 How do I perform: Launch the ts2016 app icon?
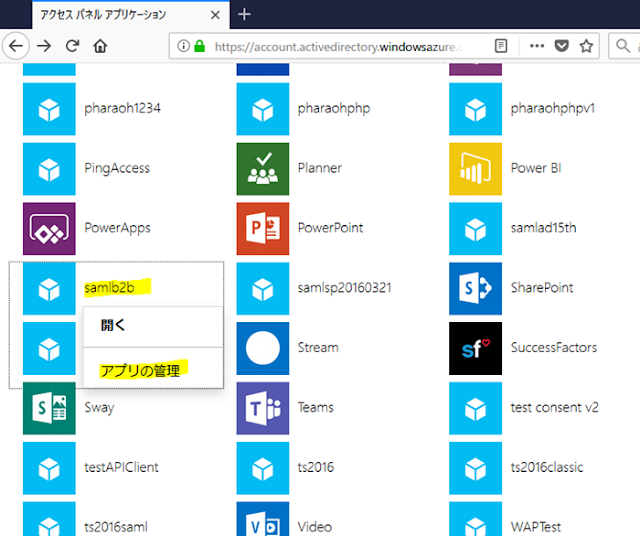click(x=262, y=468)
